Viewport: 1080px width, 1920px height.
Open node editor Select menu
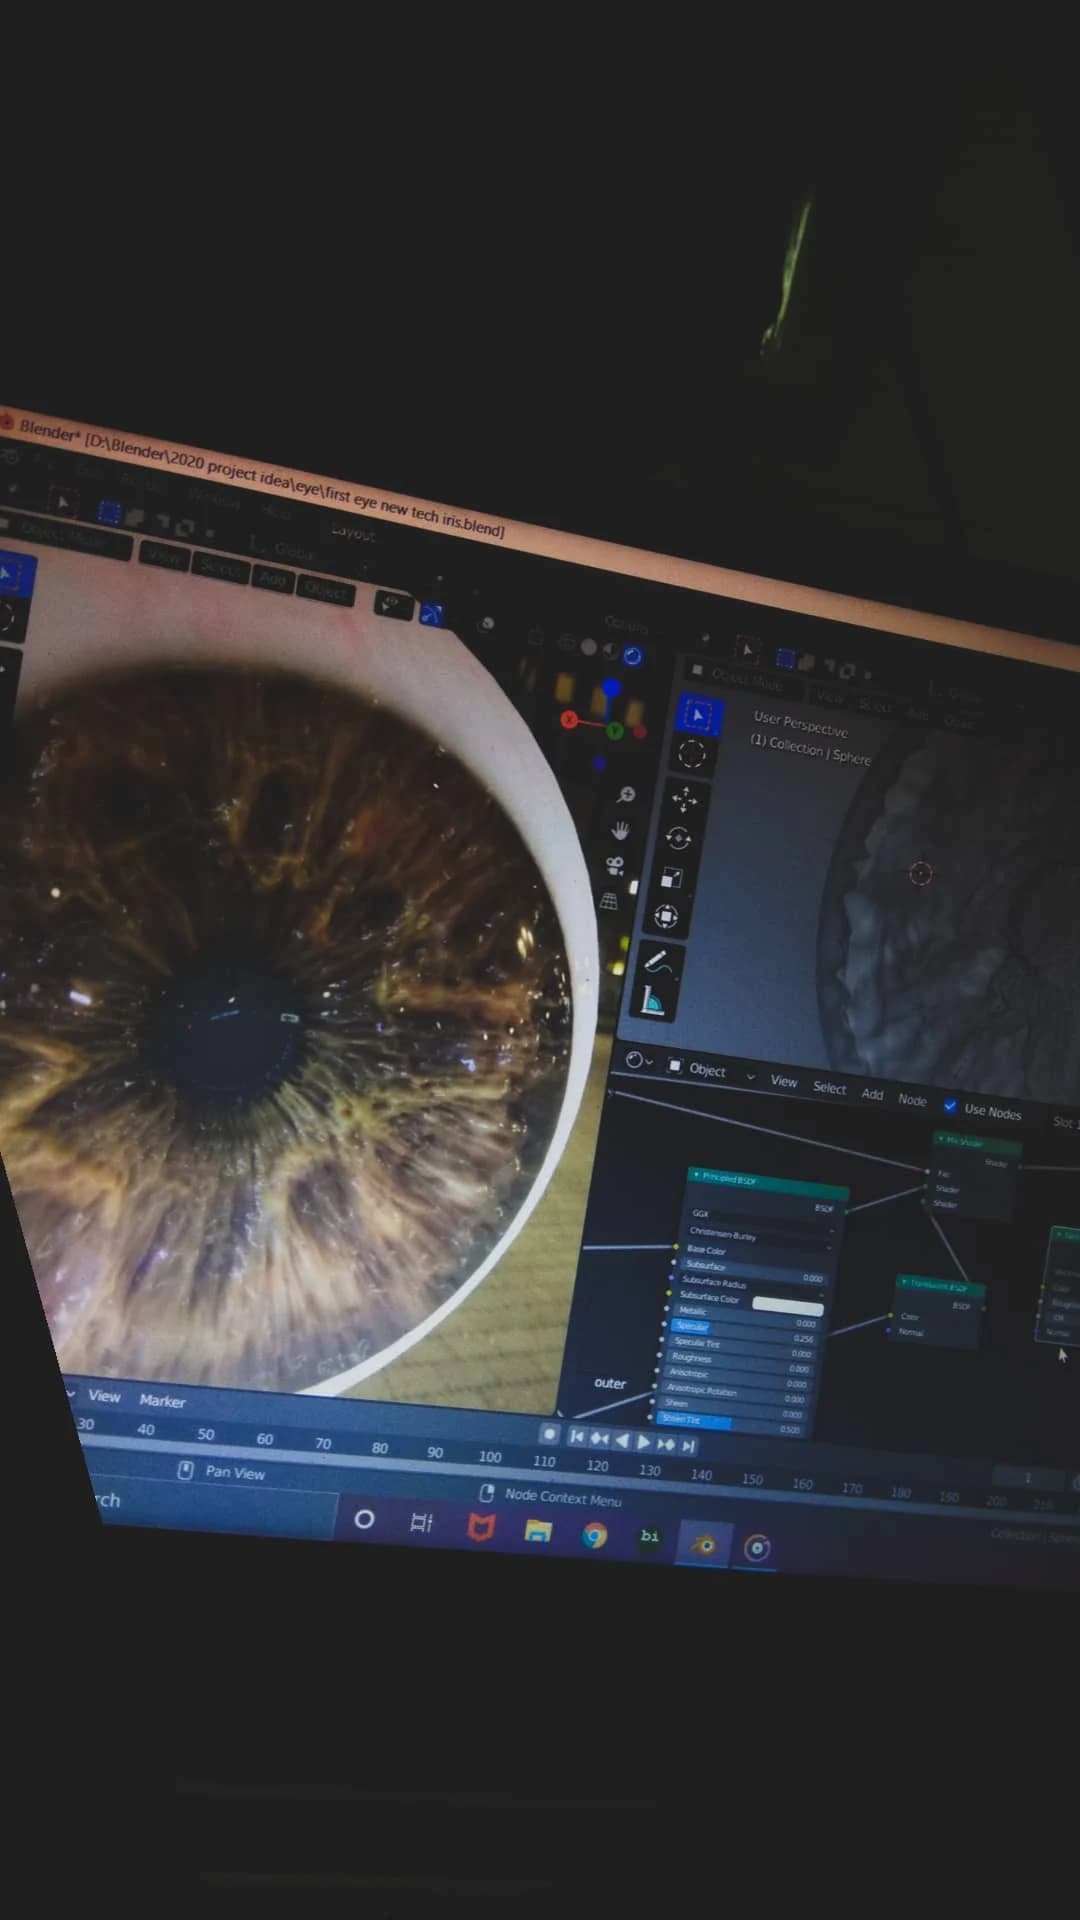click(829, 1087)
